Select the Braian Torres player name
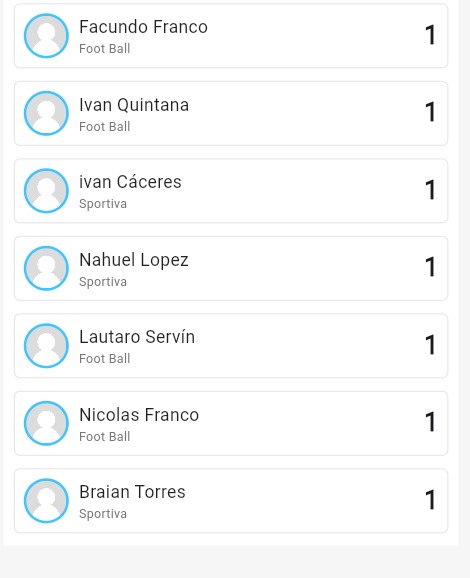Image resolution: width=470 pixels, height=578 pixels. [132, 492]
